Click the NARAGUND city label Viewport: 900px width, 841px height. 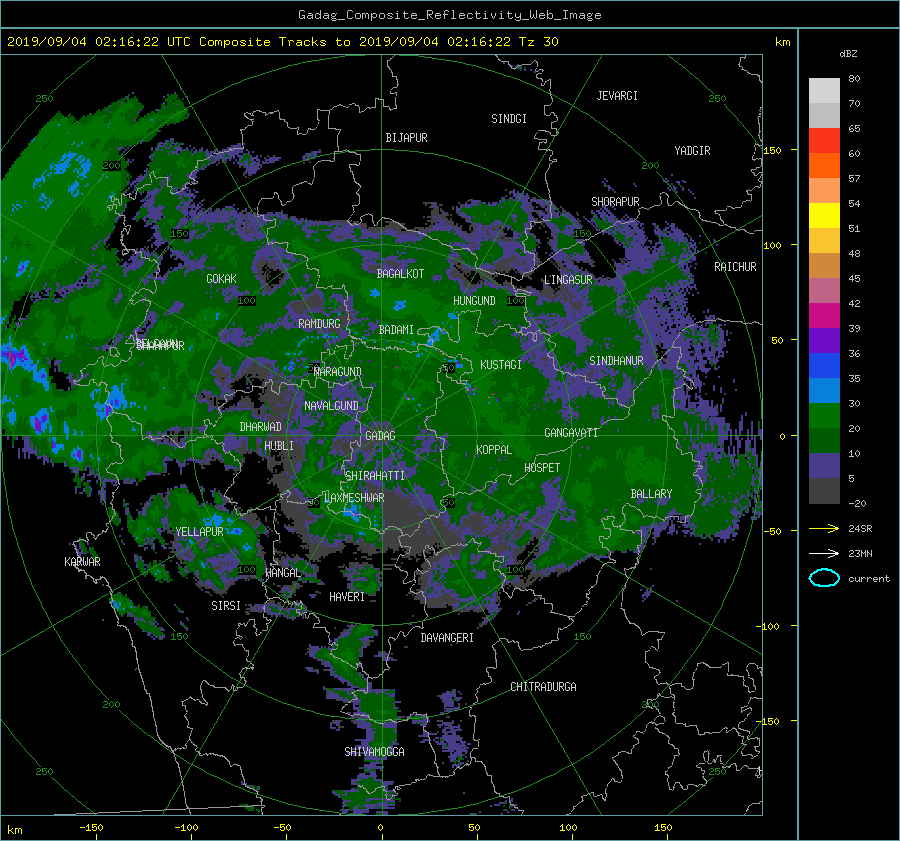pyautogui.click(x=338, y=372)
